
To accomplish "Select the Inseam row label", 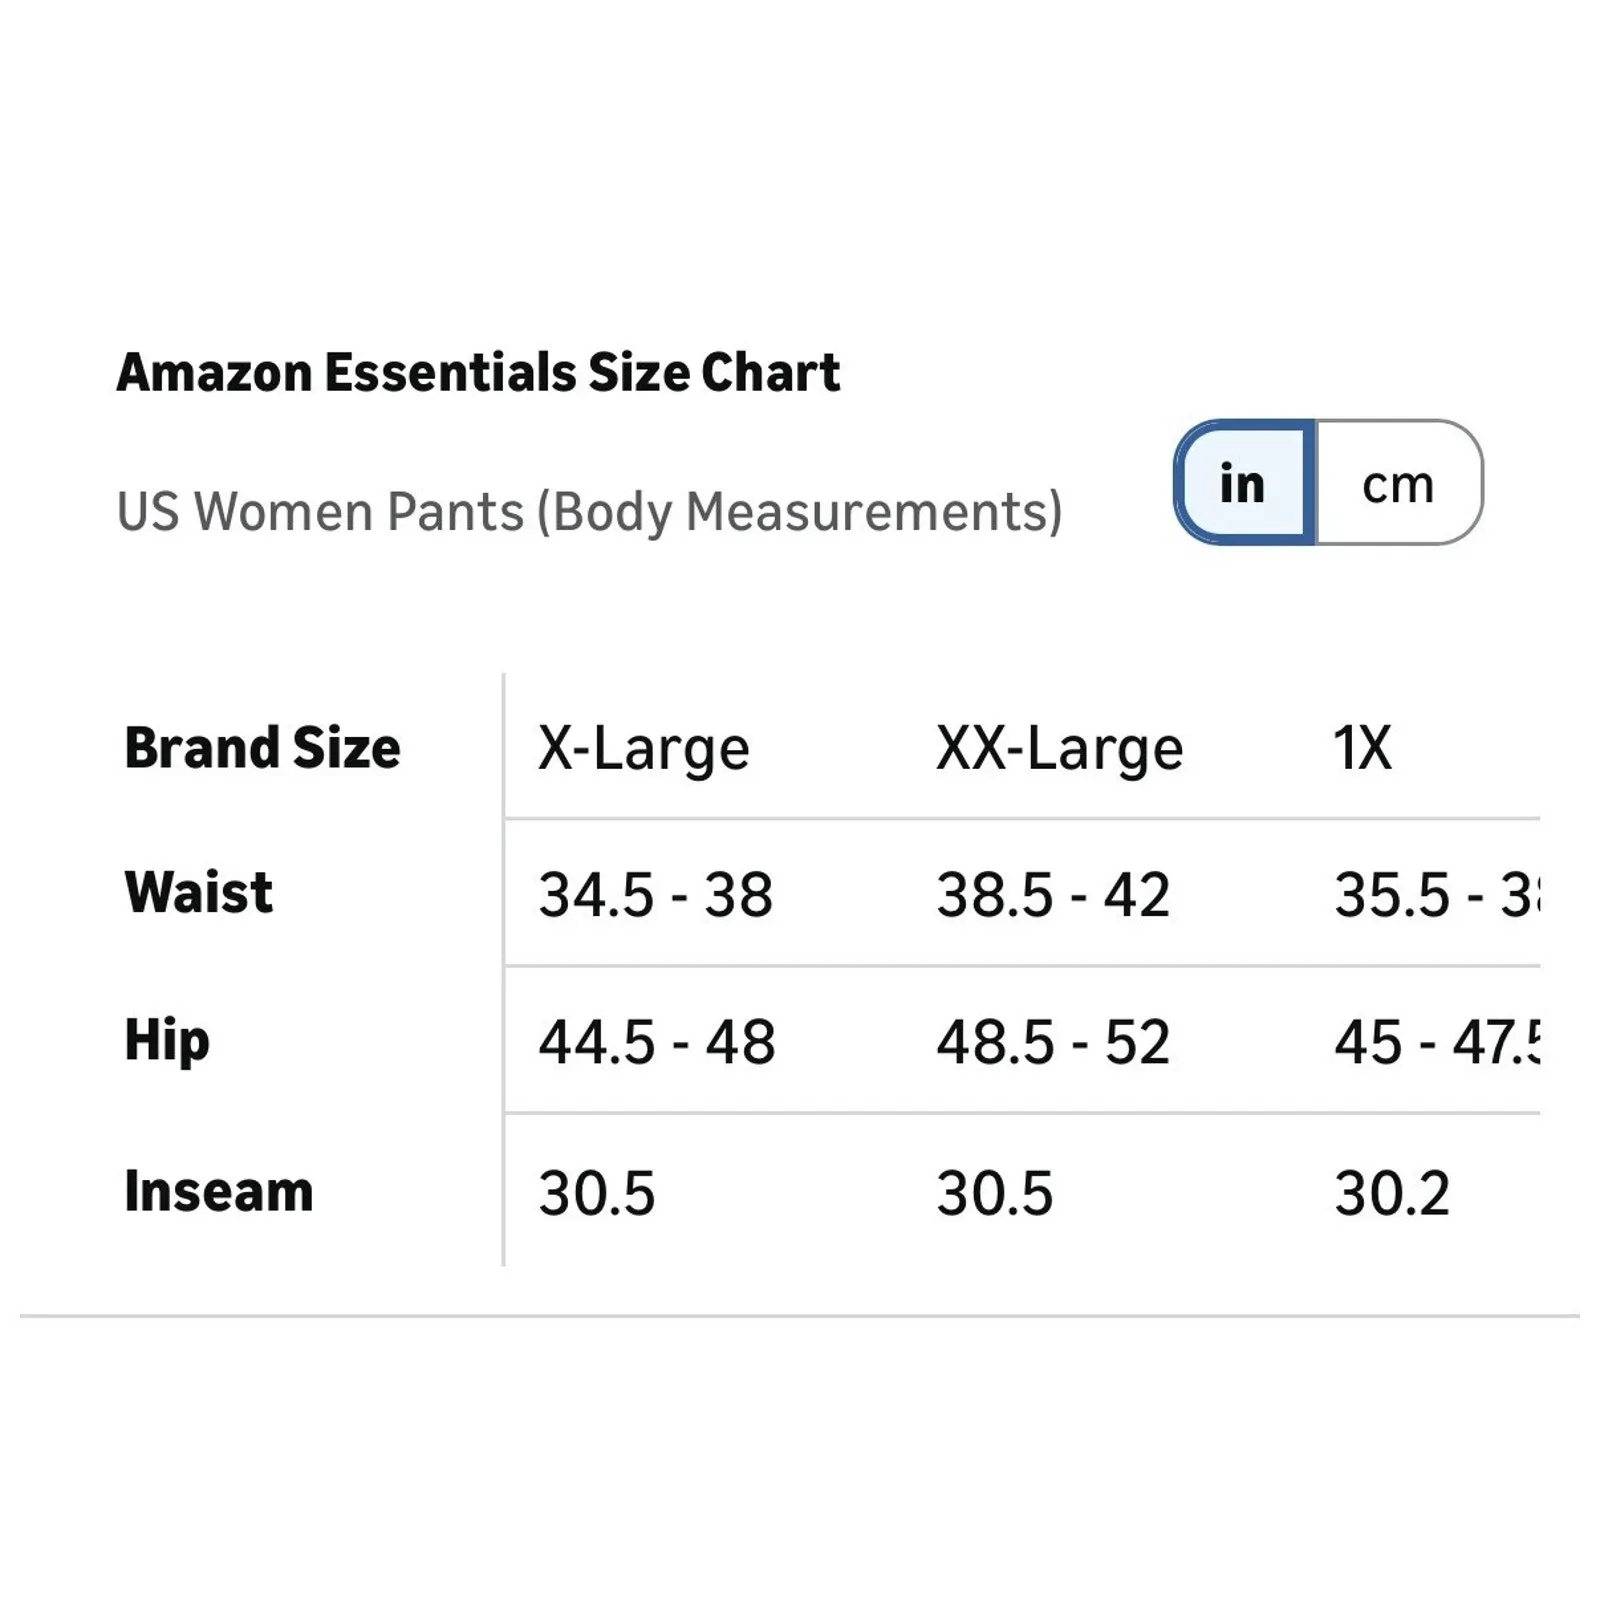I will click(218, 1190).
